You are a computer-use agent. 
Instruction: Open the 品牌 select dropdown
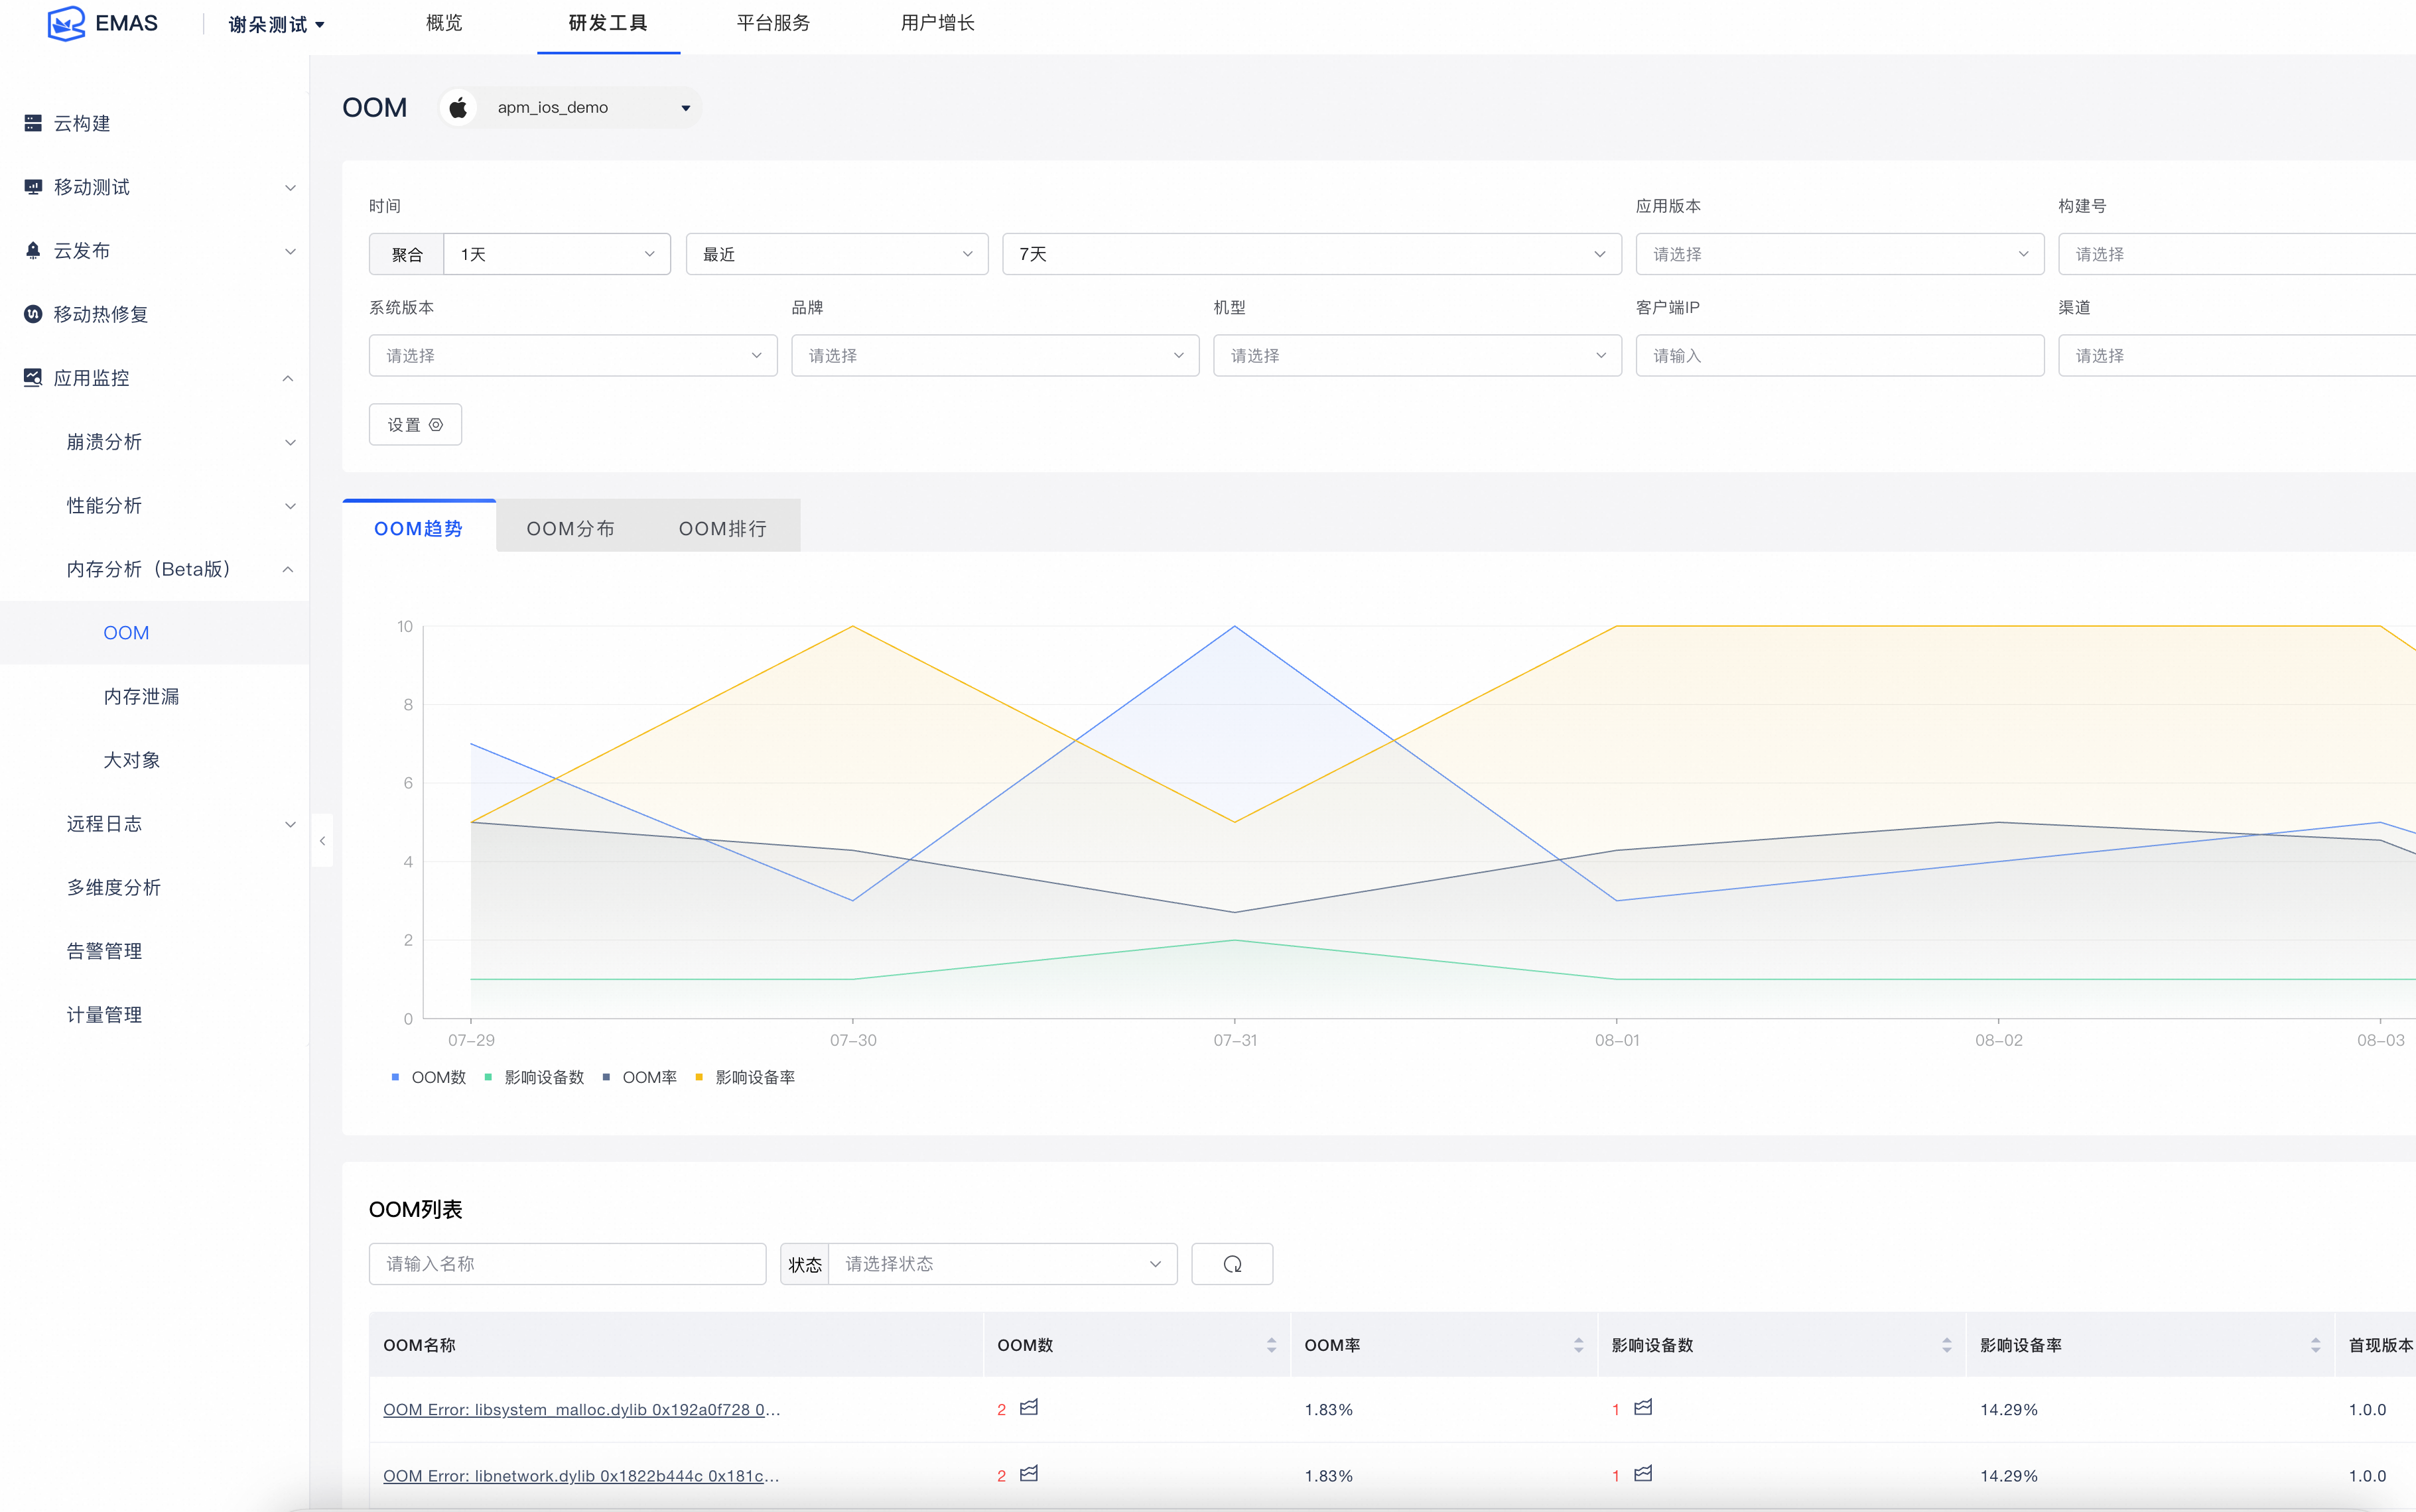[x=995, y=355]
